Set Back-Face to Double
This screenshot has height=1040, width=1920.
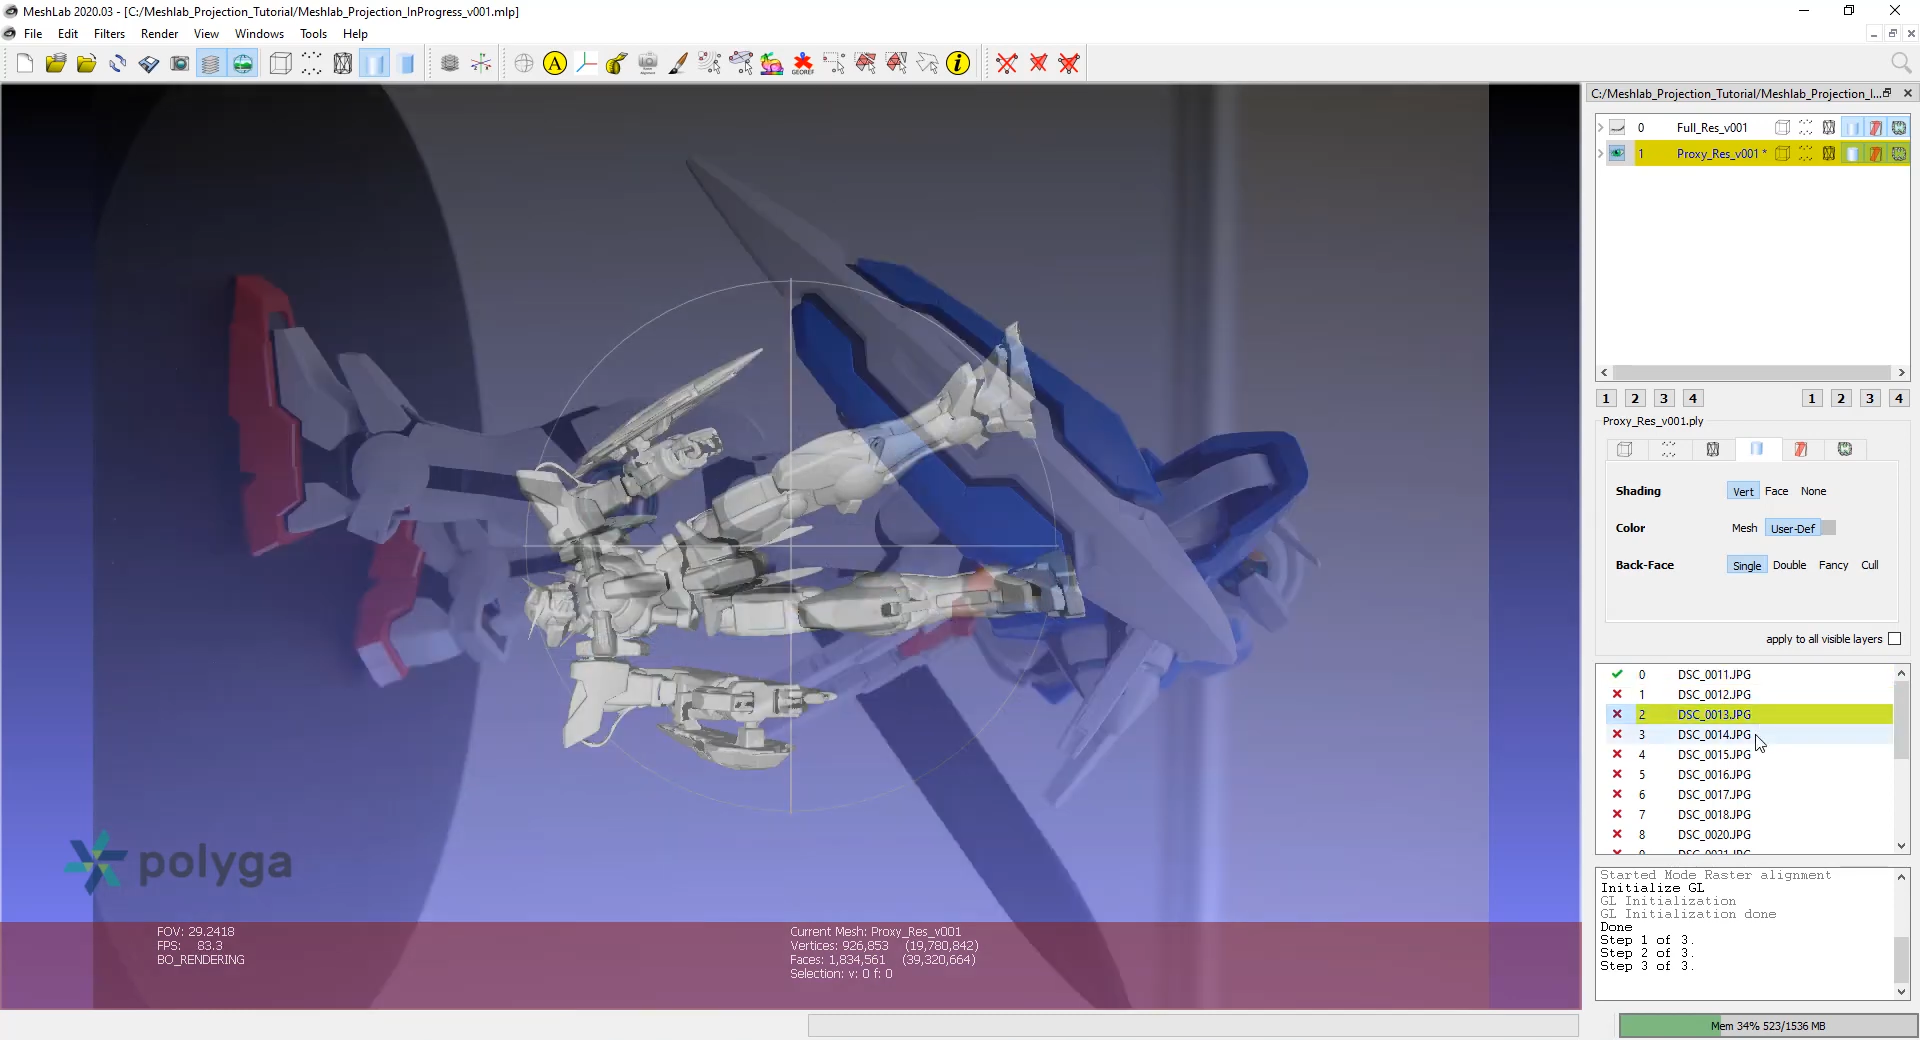(1790, 565)
